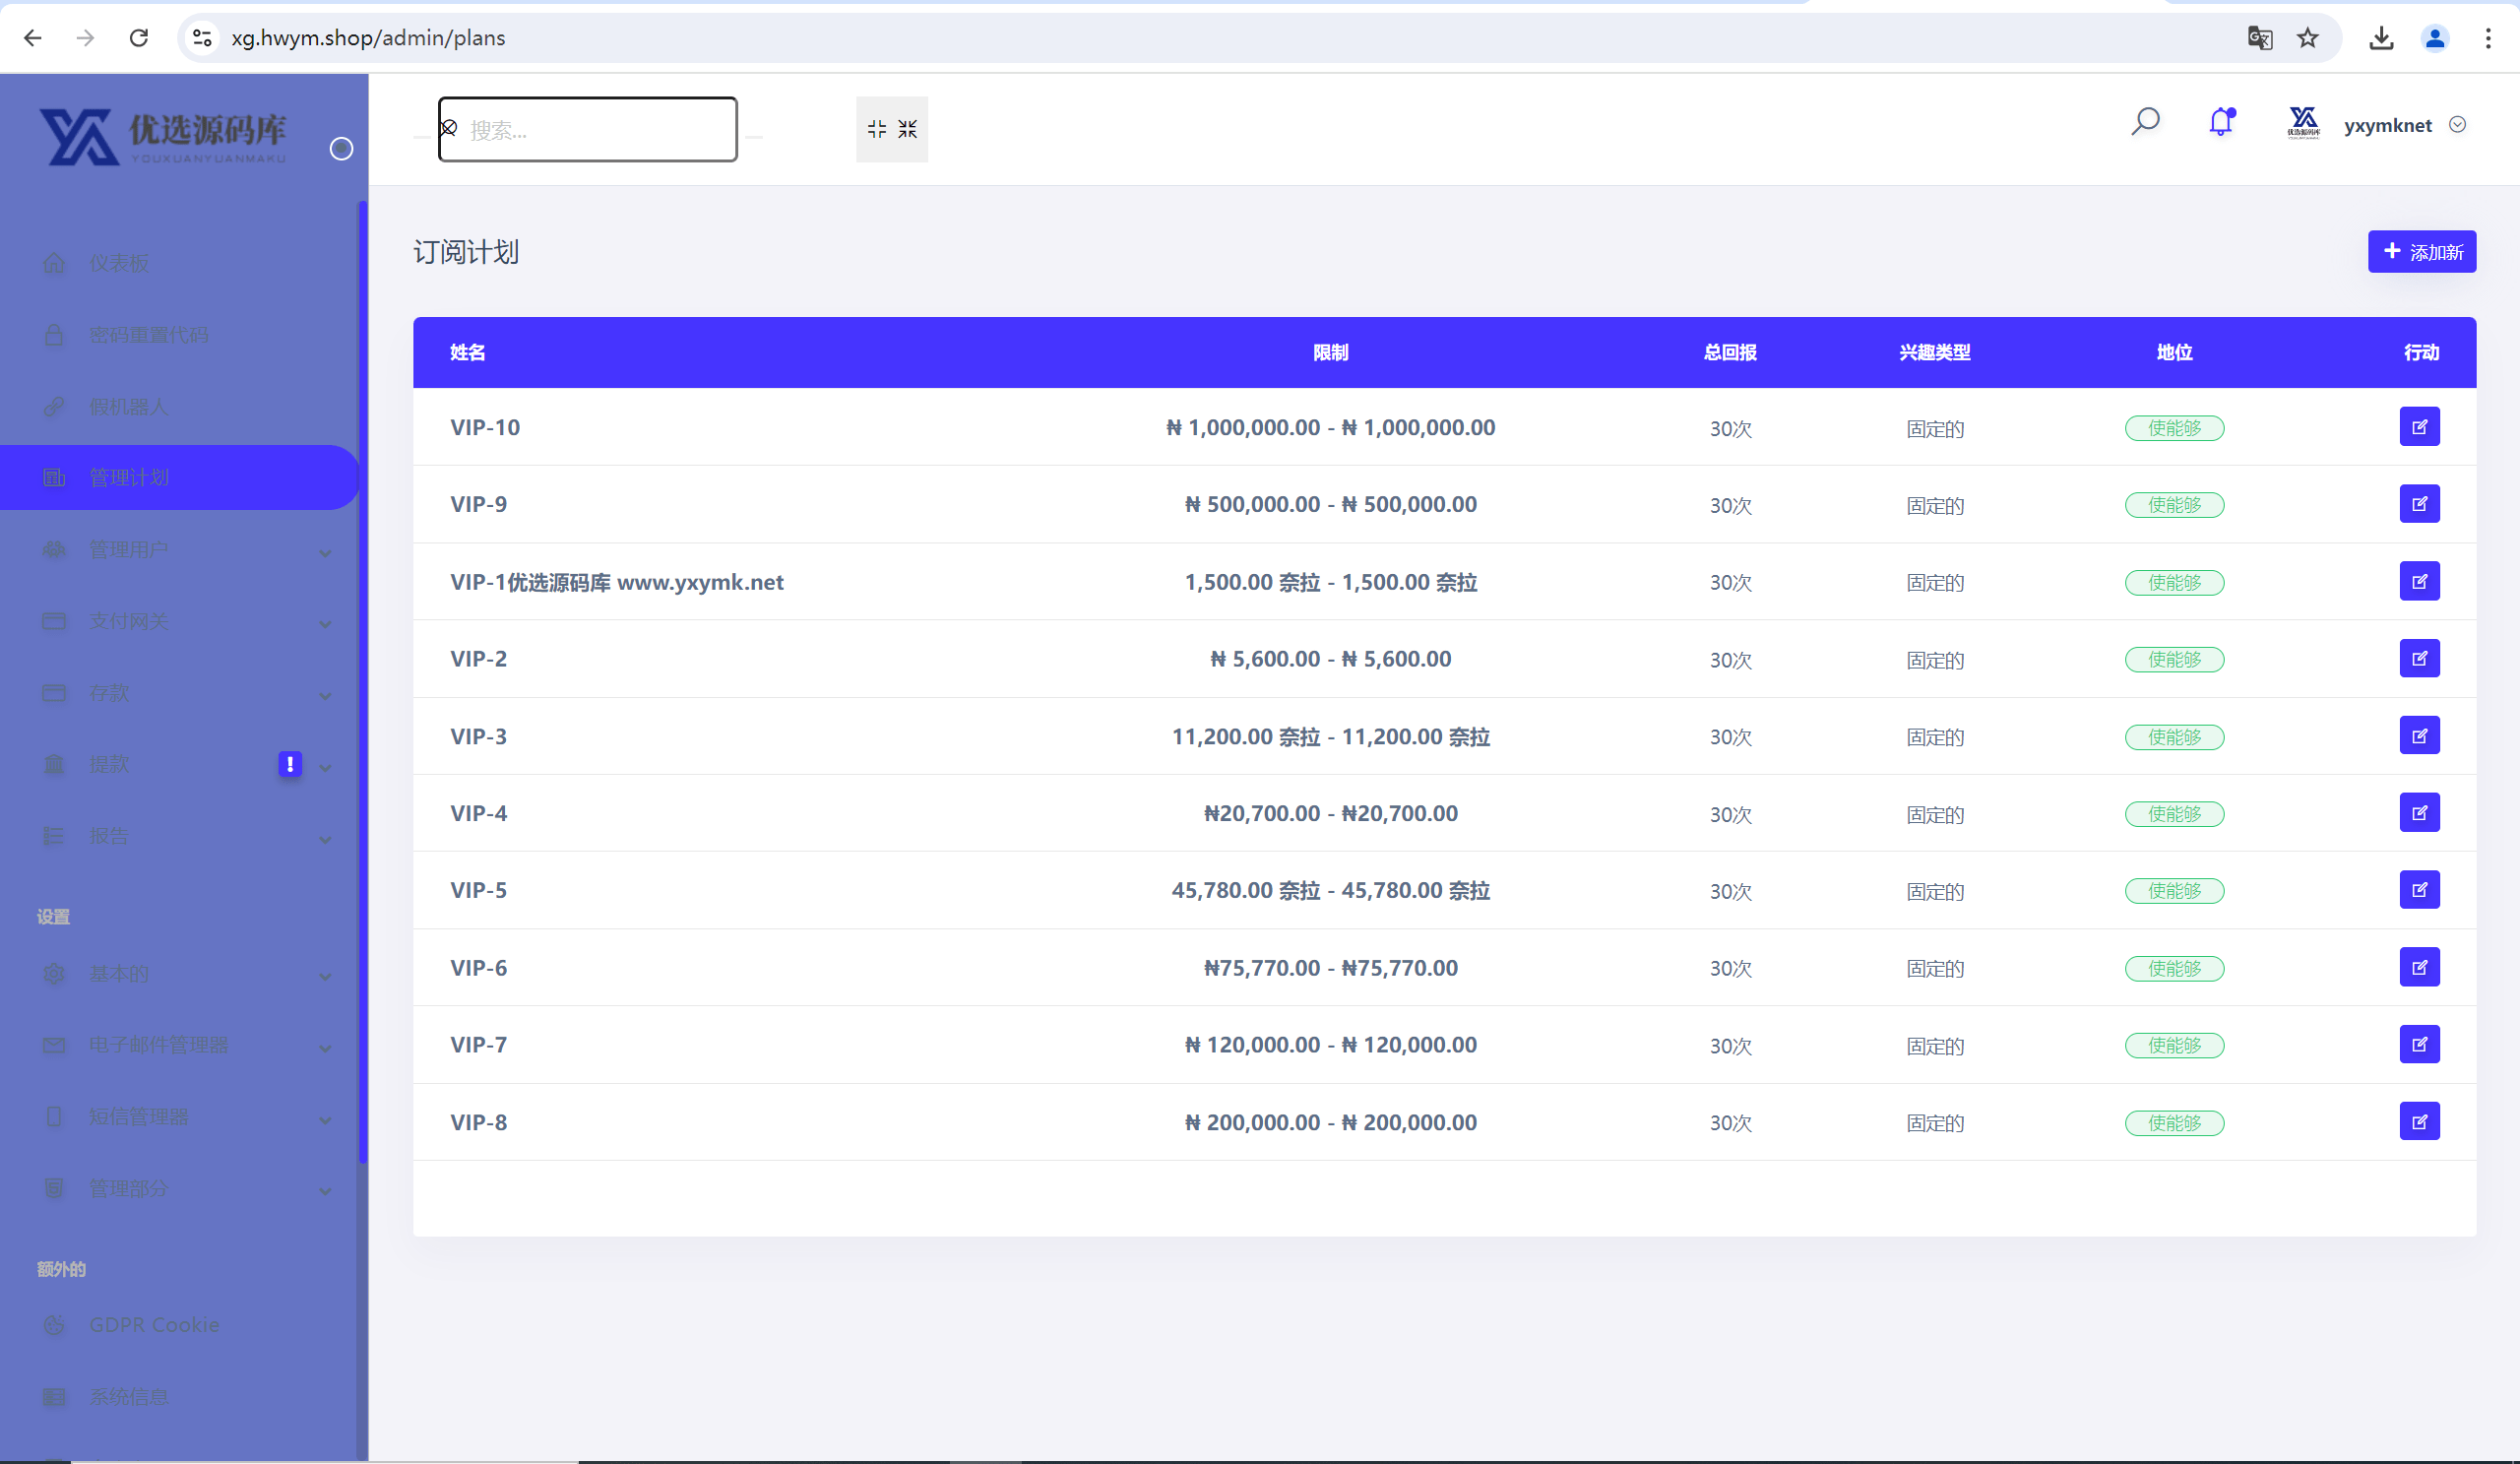This screenshot has height=1464, width=2520.
Task: Open browser downloads icon
Action: tap(2381, 38)
